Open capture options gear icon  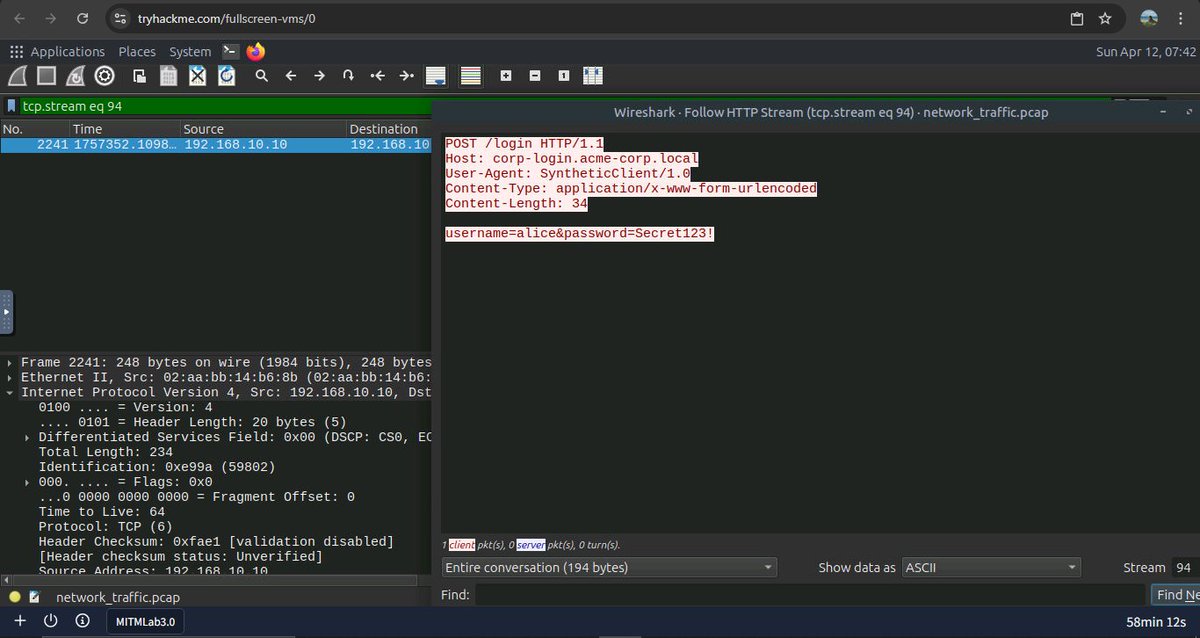[104, 76]
